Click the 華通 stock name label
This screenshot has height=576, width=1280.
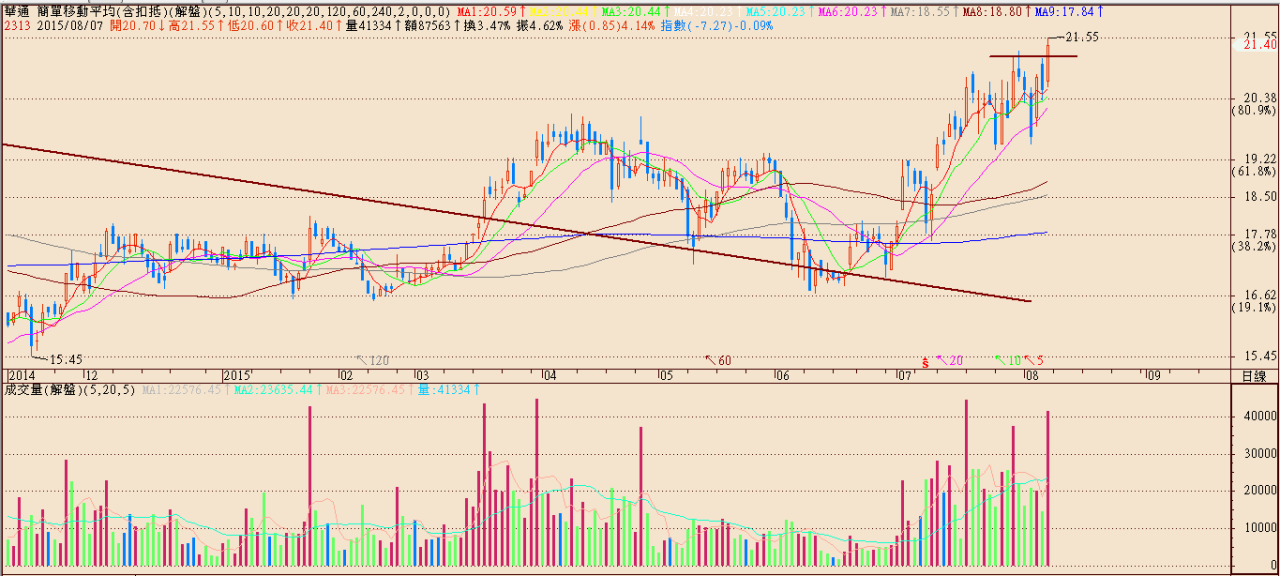(16, 12)
